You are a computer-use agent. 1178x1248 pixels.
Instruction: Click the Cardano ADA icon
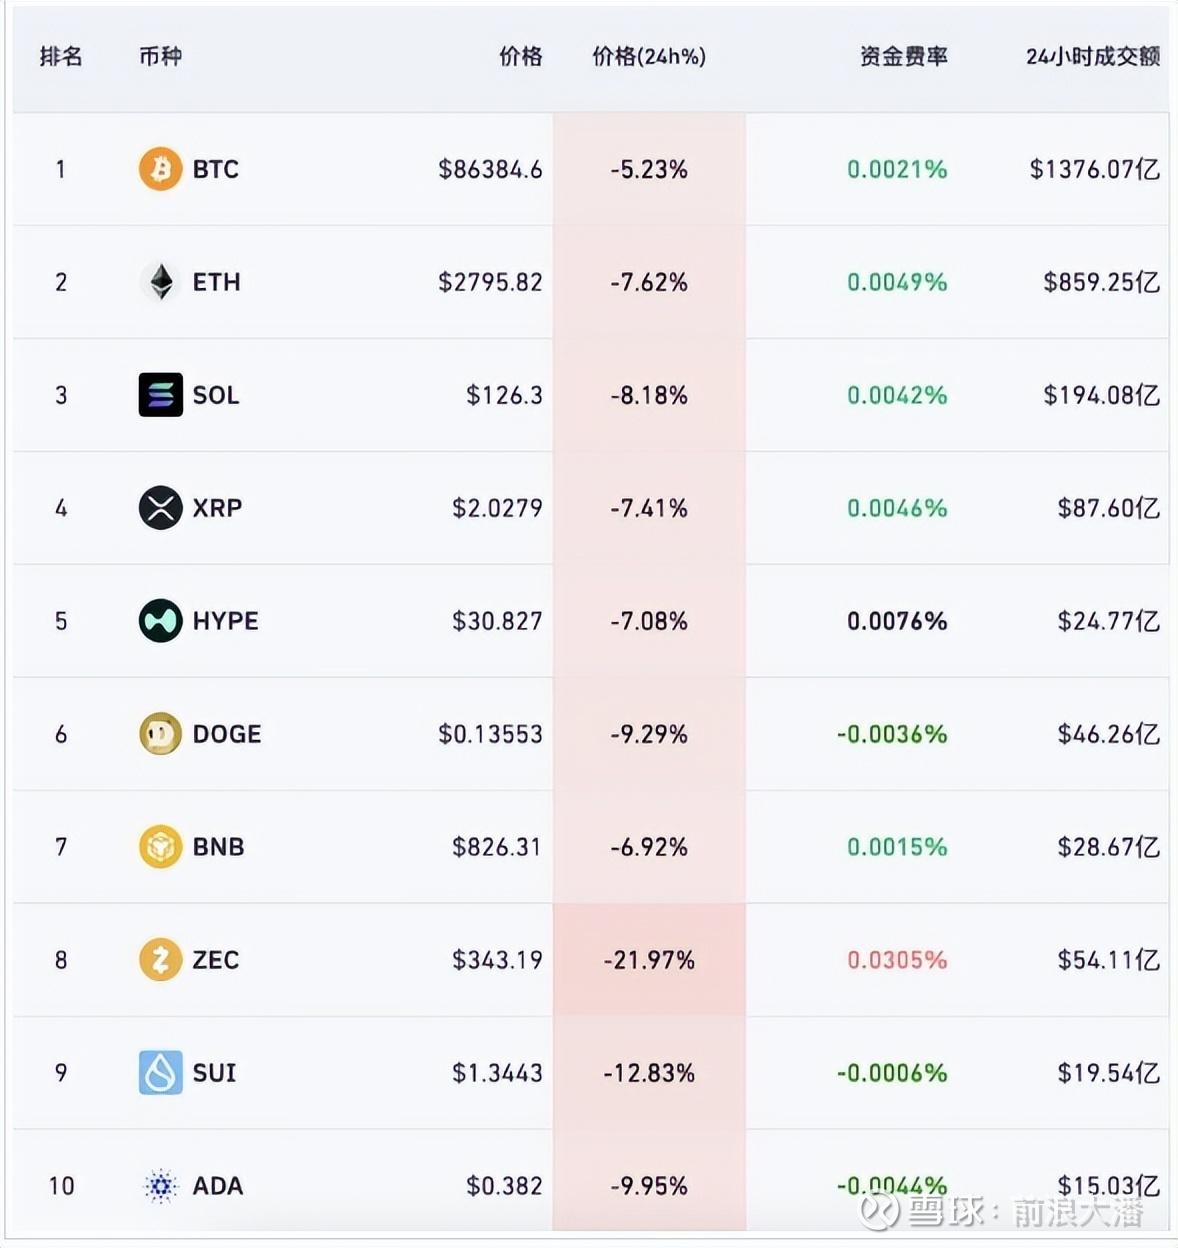[160, 1186]
